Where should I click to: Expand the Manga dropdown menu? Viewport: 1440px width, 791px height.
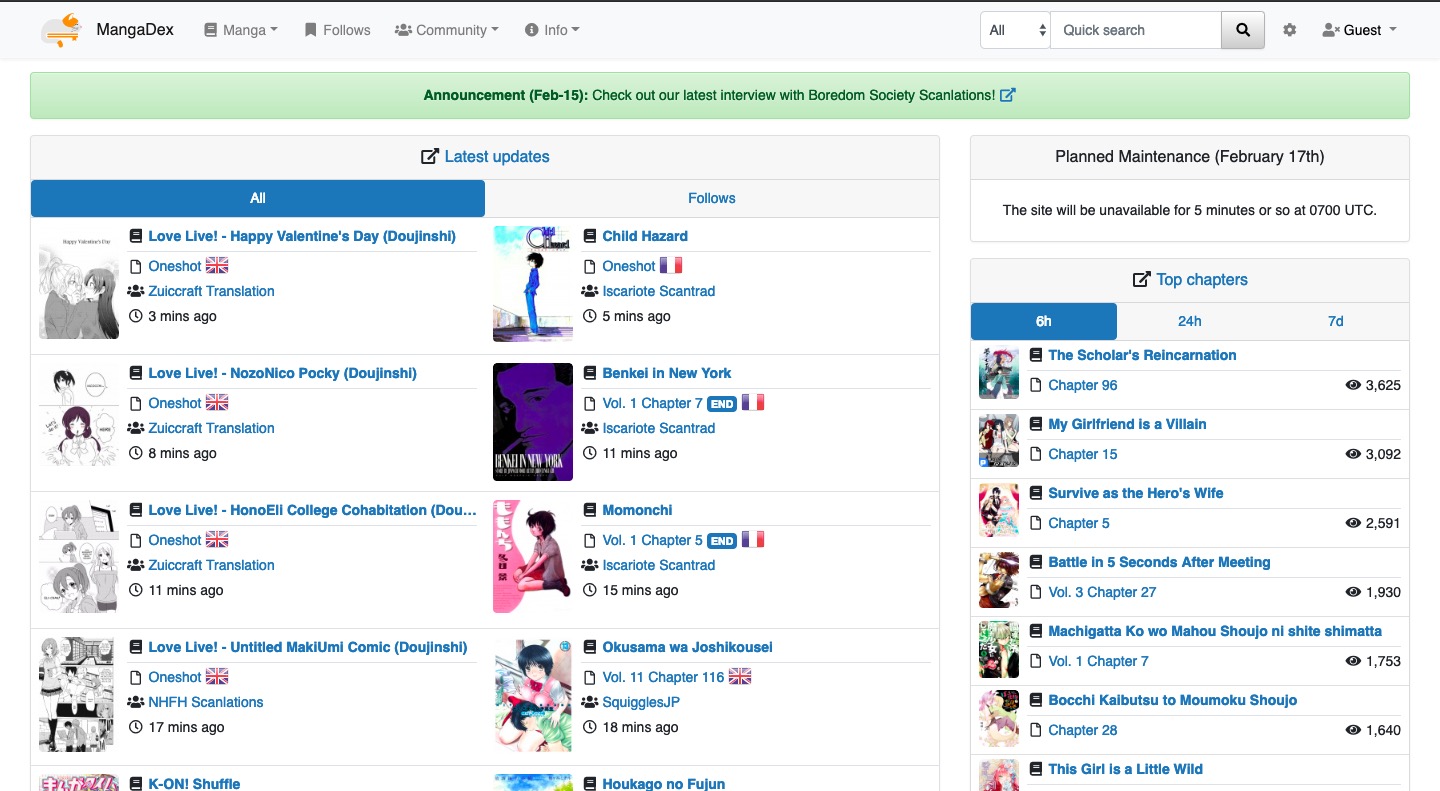click(241, 30)
